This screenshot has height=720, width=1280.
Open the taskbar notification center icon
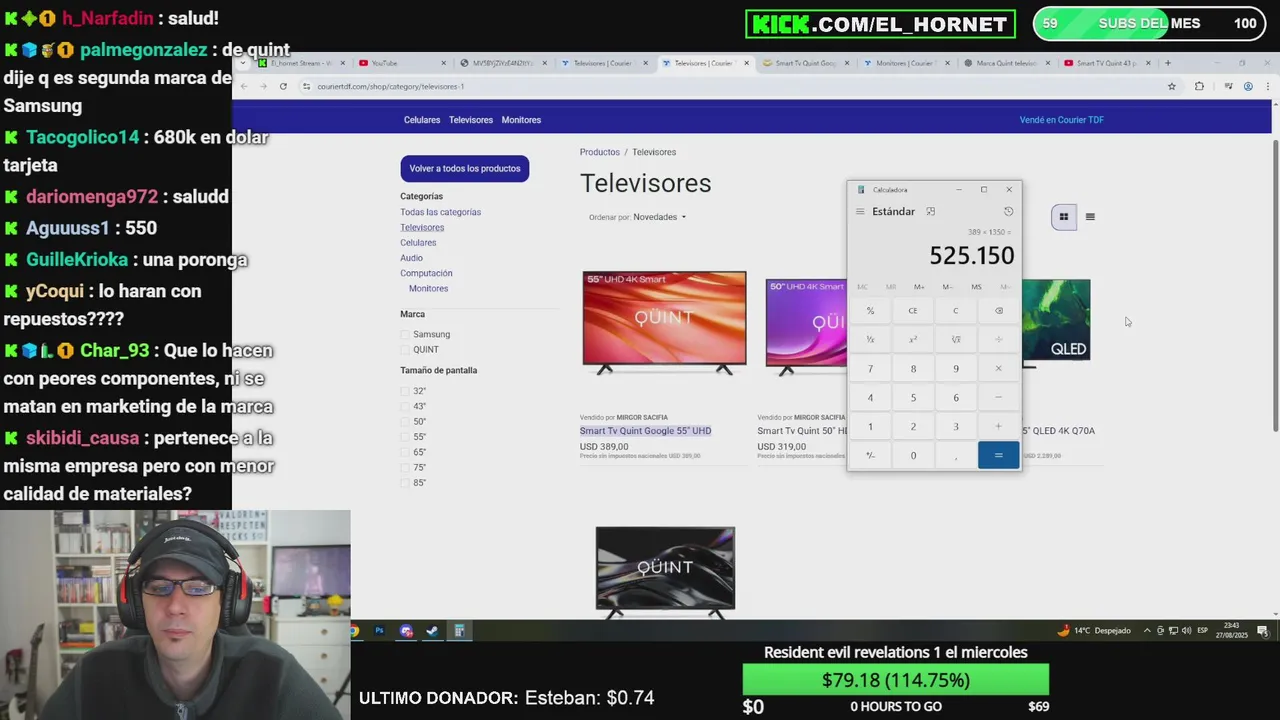tap(1263, 631)
